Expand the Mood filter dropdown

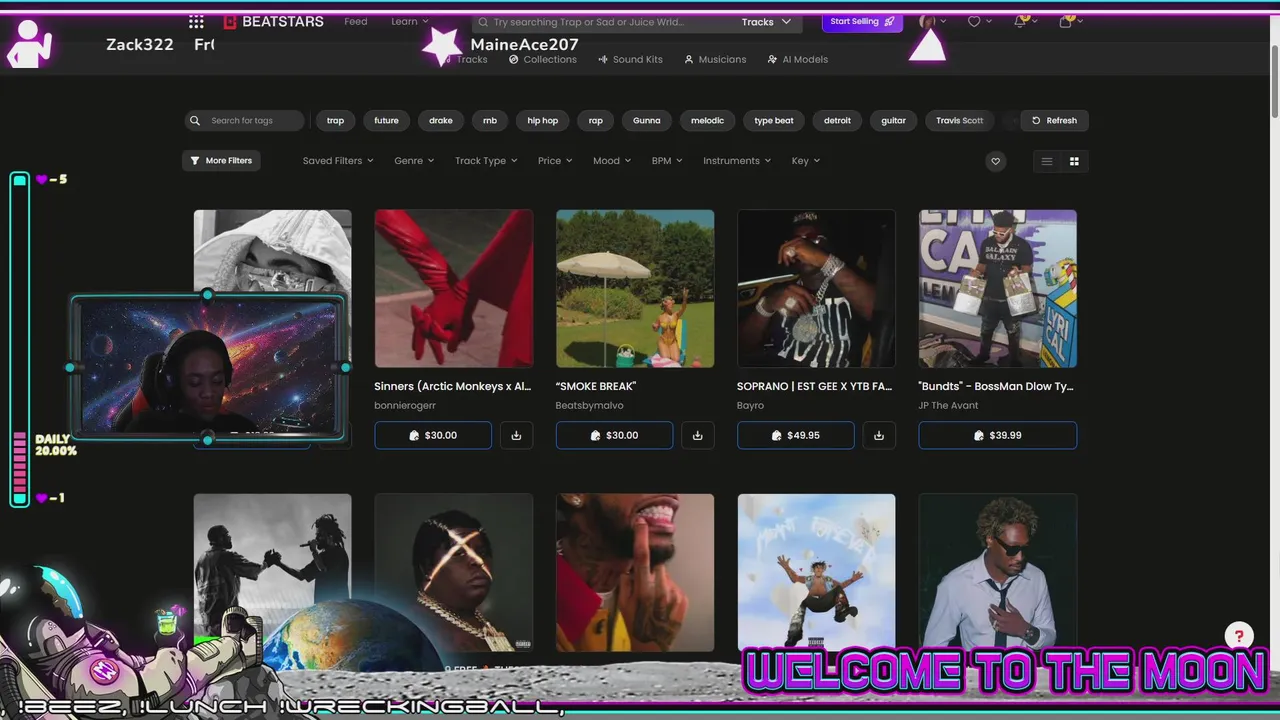[612, 161]
